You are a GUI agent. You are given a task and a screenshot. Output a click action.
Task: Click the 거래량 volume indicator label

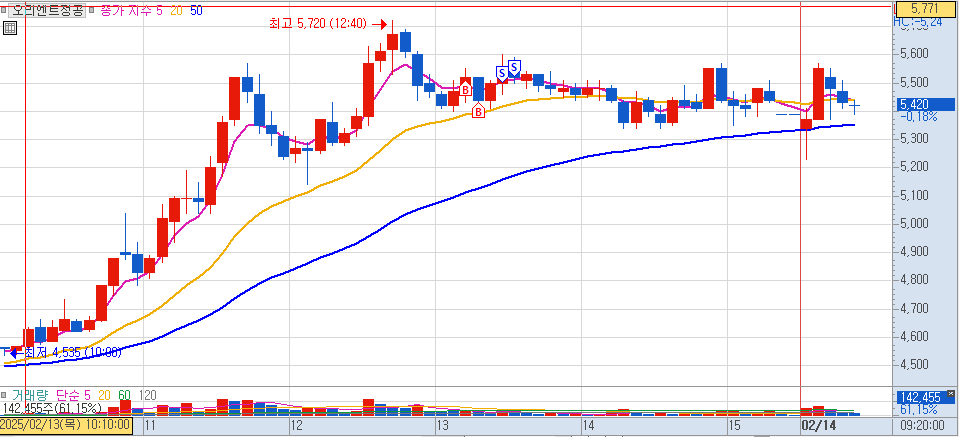[x=31, y=395]
